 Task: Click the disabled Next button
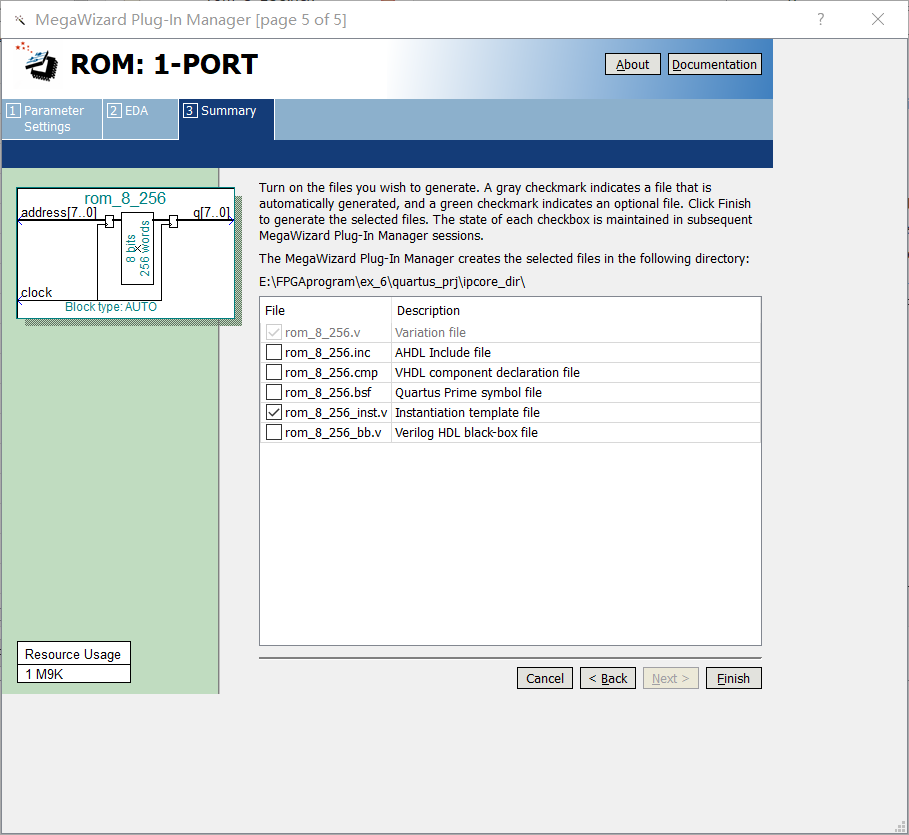[670, 678]
